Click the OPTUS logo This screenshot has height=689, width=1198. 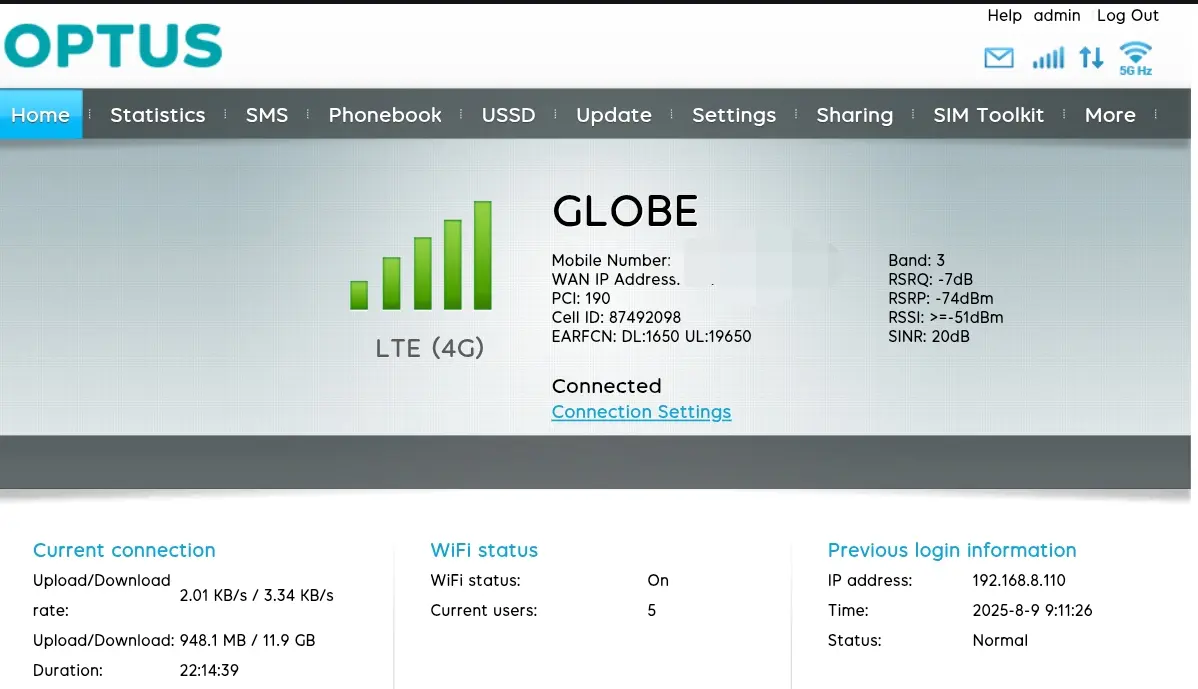pyautogui.click(x=113, y=45)
